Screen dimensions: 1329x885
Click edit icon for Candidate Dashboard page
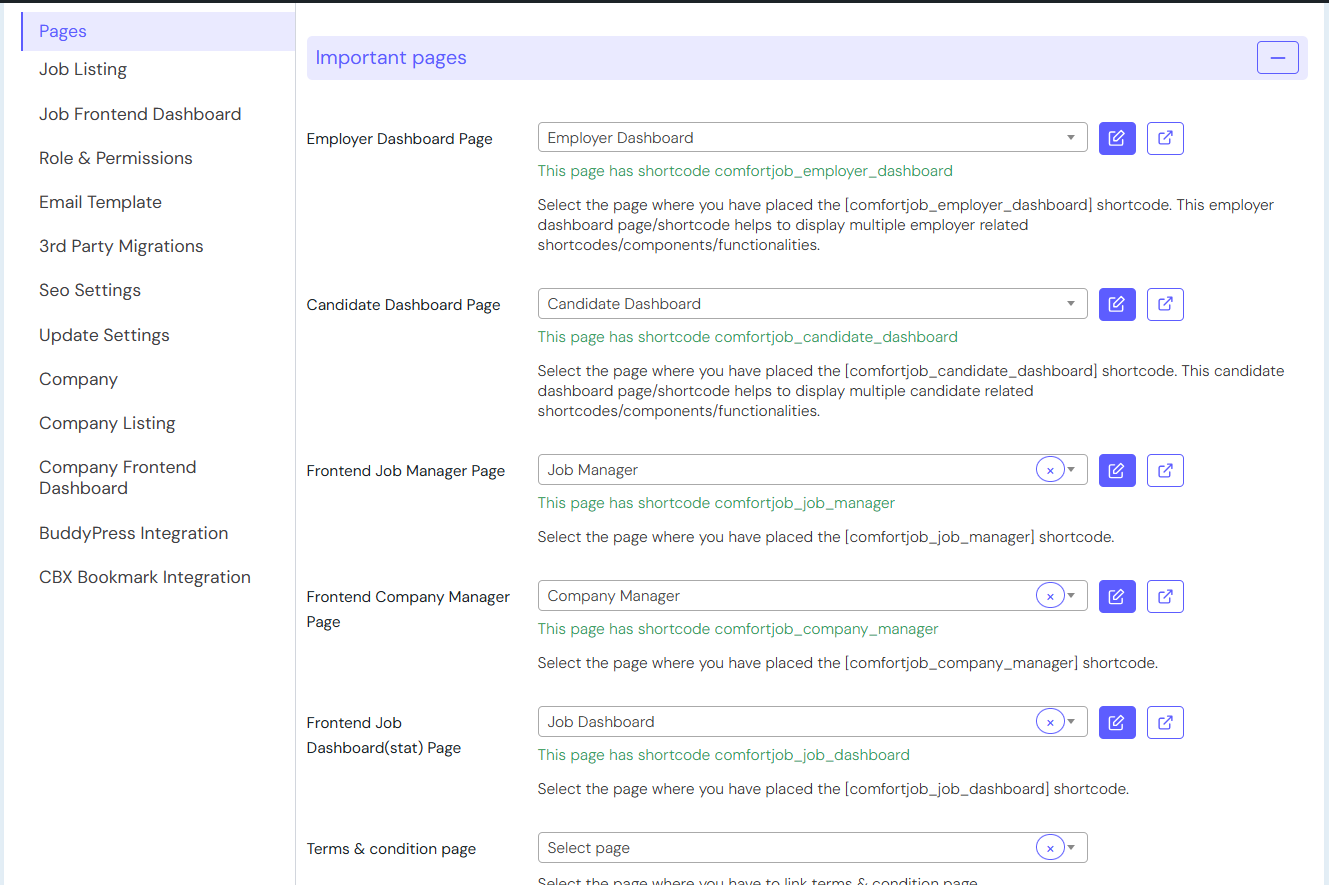1116,304
